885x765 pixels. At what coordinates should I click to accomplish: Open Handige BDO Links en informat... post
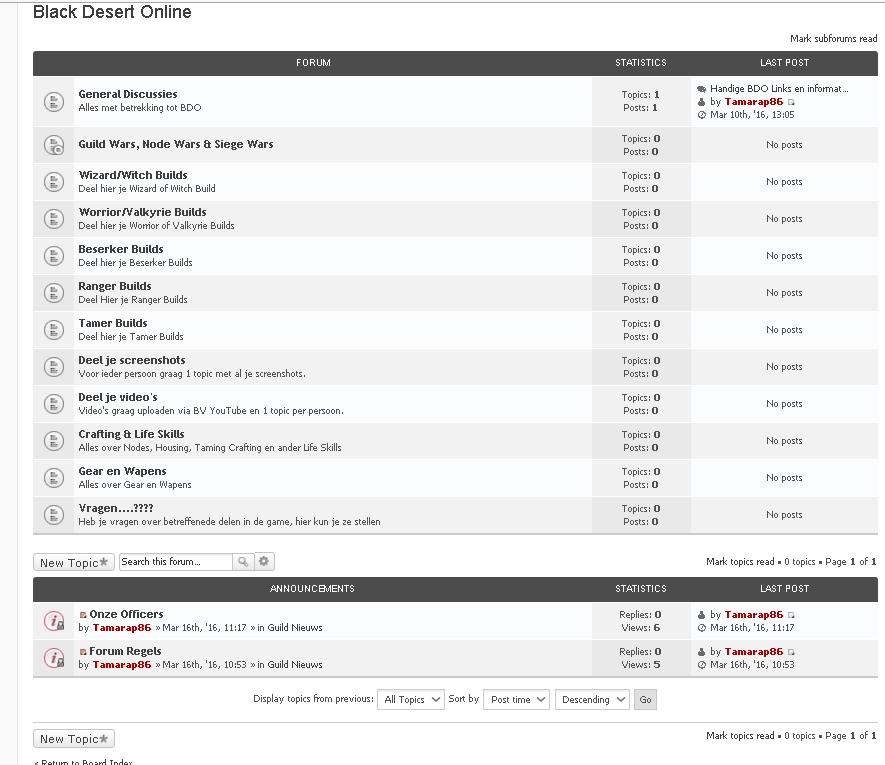click(779, 89)
